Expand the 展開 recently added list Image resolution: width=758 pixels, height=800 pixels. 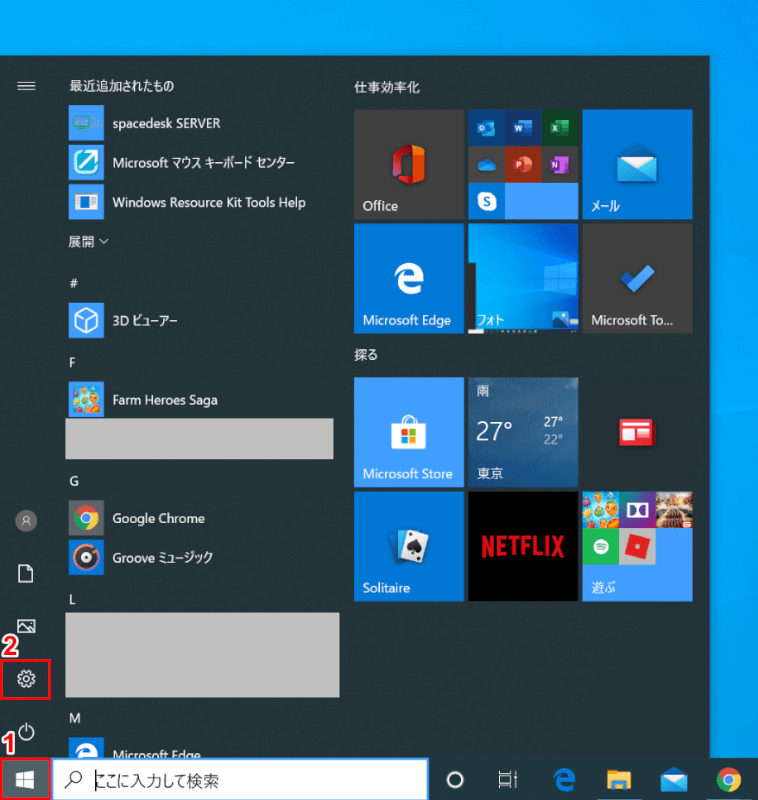coord(89,241)
